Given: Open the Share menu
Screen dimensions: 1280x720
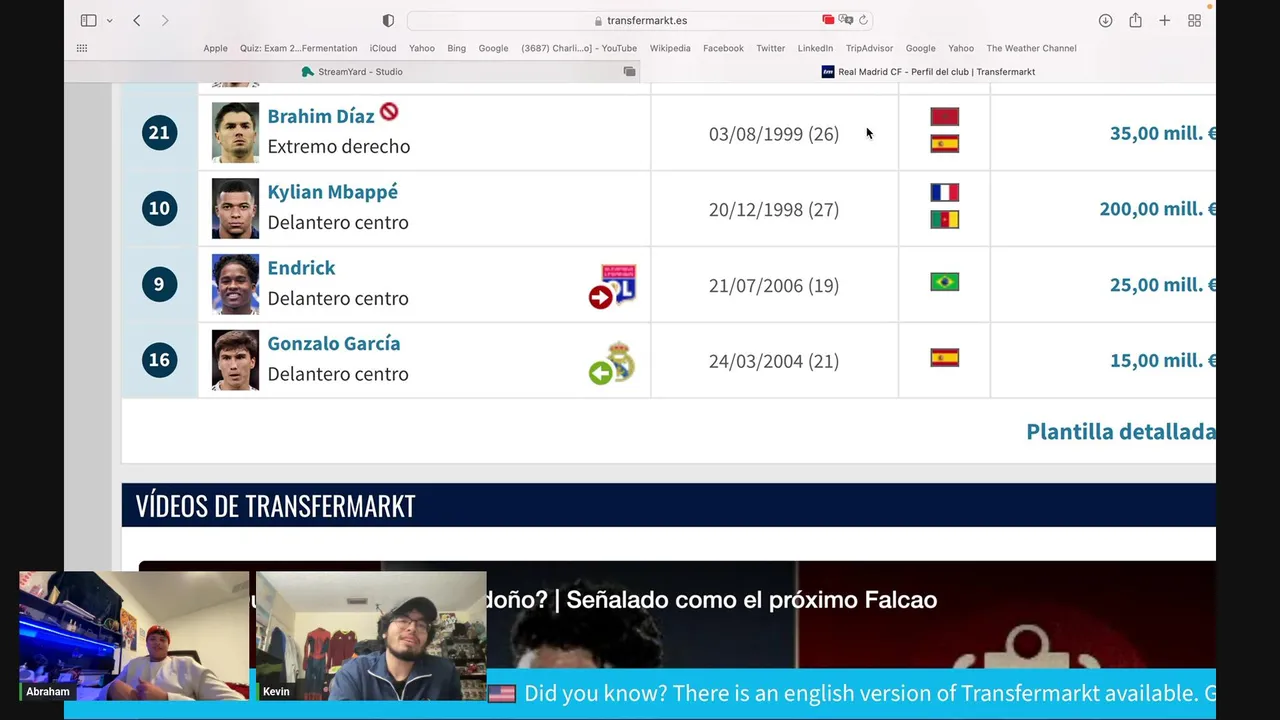Looking at the screenshot, I should click(1135, 20).
